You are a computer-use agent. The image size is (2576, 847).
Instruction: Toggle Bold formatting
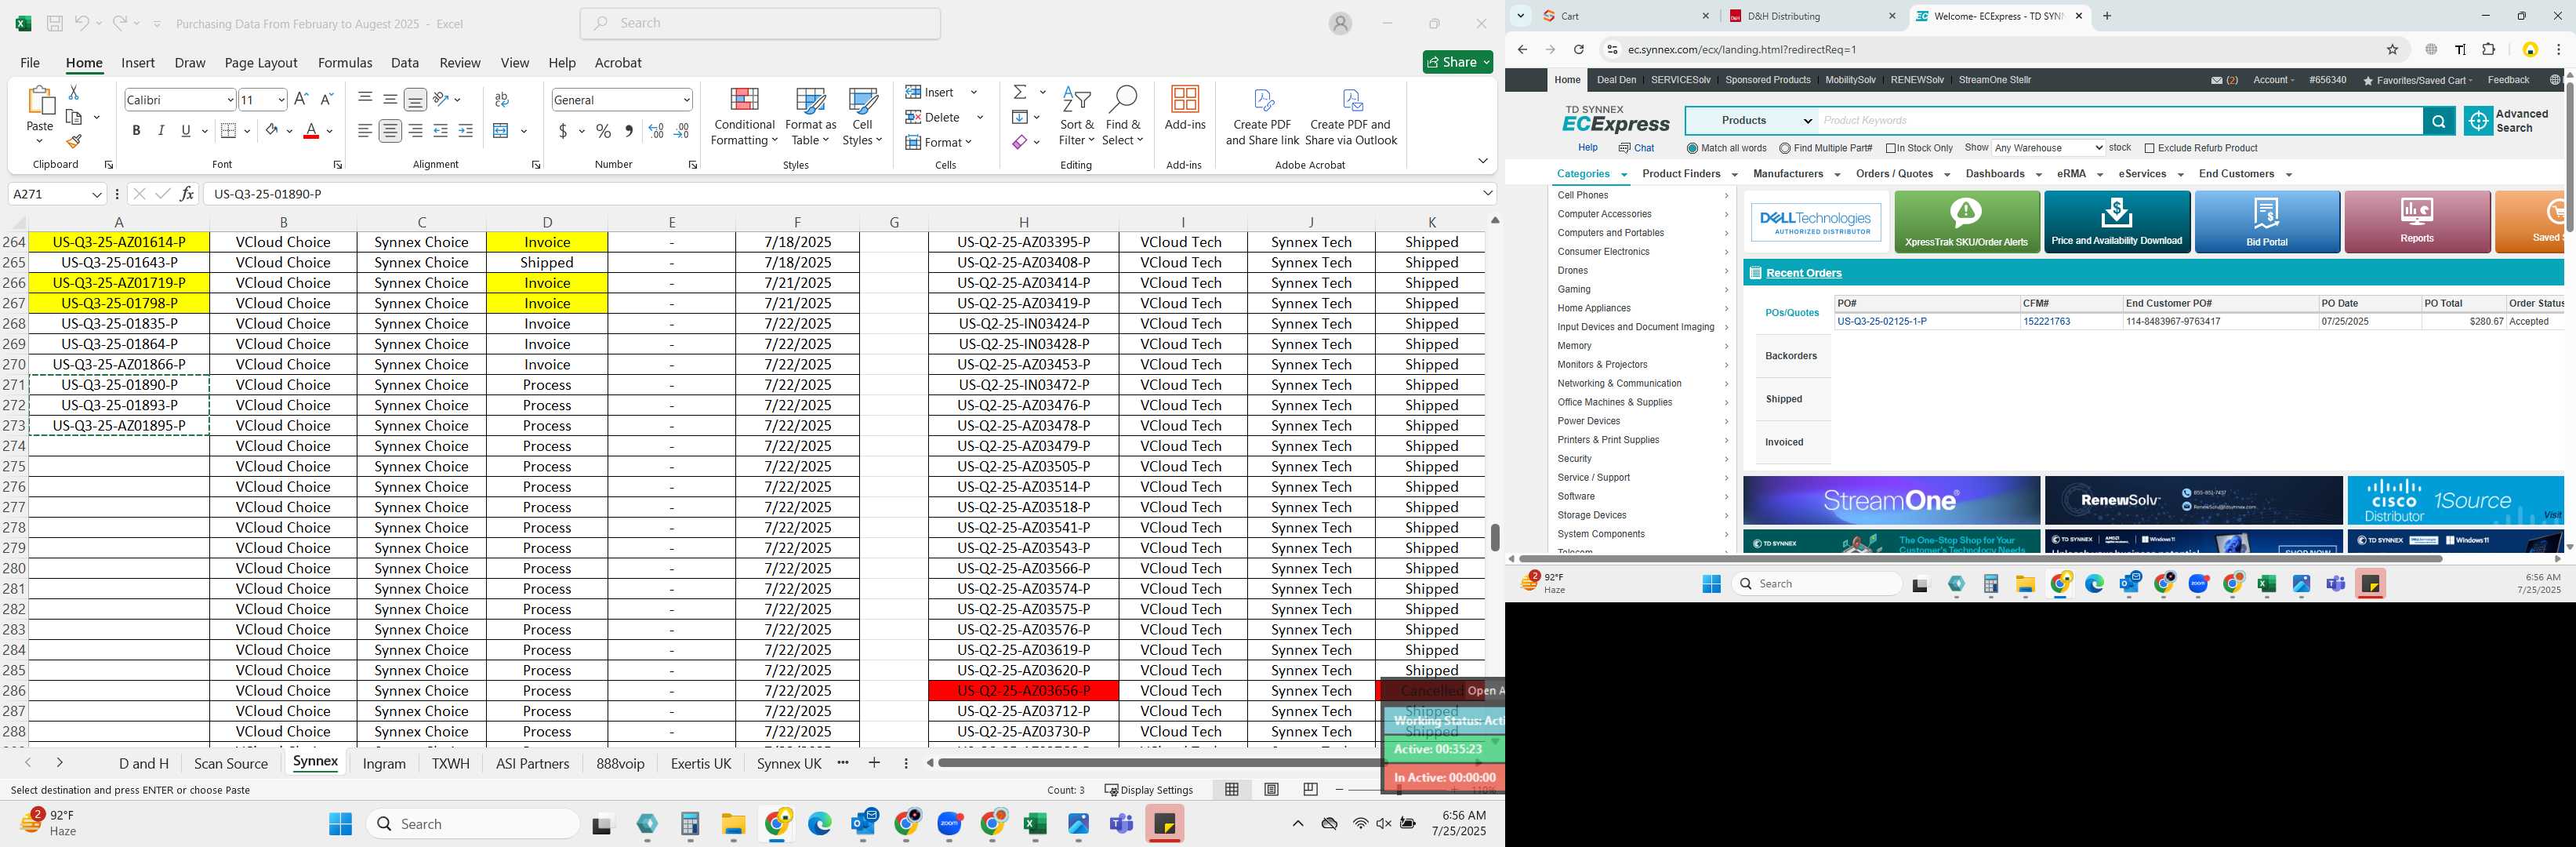[x=136, y=131]
